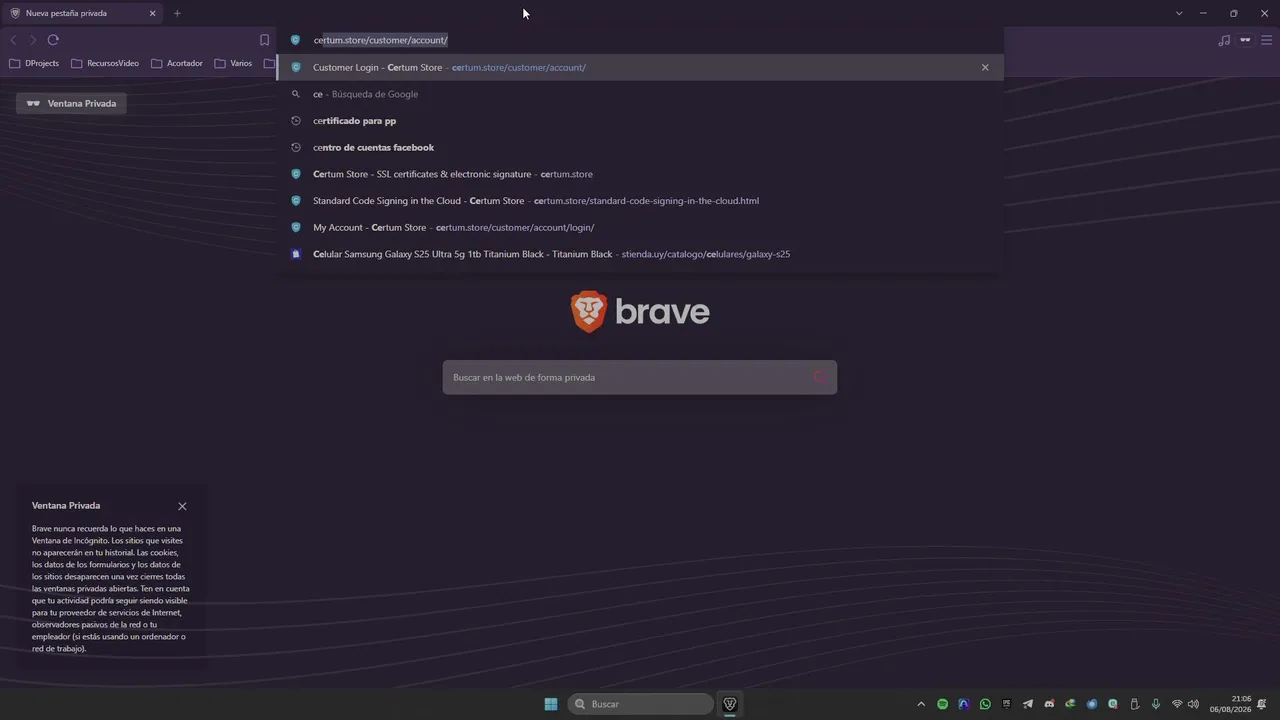Click the bookmark icon beside the address bar
1280x720 pixels.
264,40
